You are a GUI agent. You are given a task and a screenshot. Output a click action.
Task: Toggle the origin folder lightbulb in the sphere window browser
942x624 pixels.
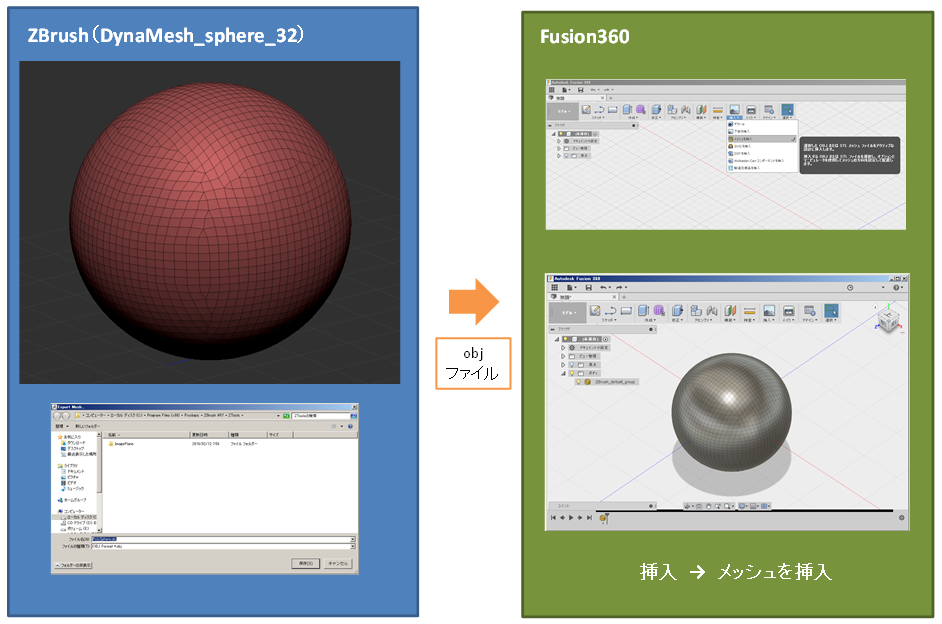tap(573, 365)
